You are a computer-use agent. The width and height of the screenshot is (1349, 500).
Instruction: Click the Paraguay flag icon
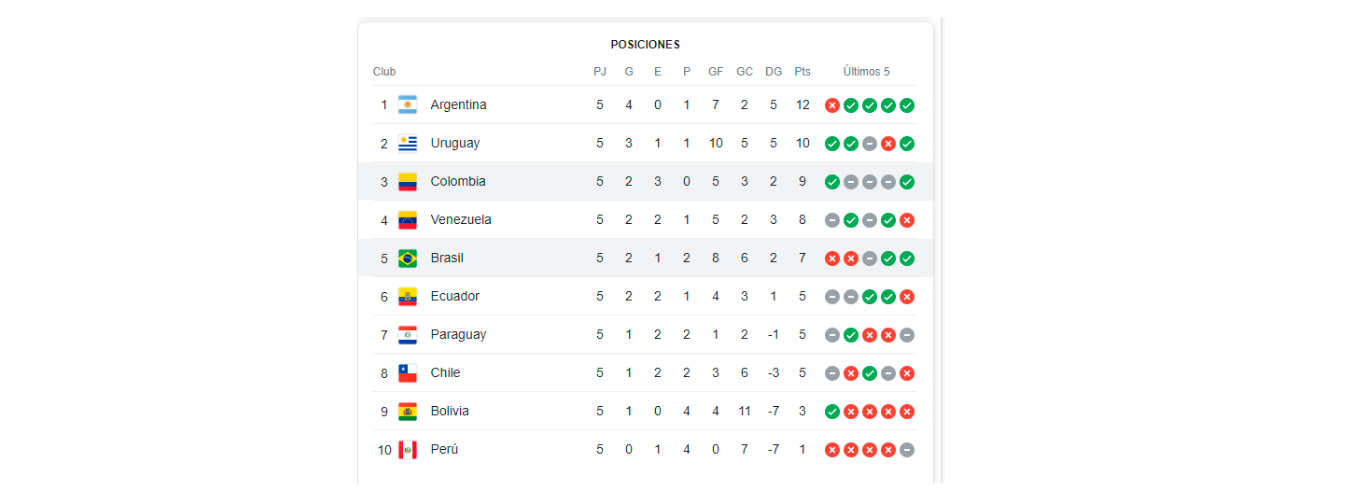point(407,335)
